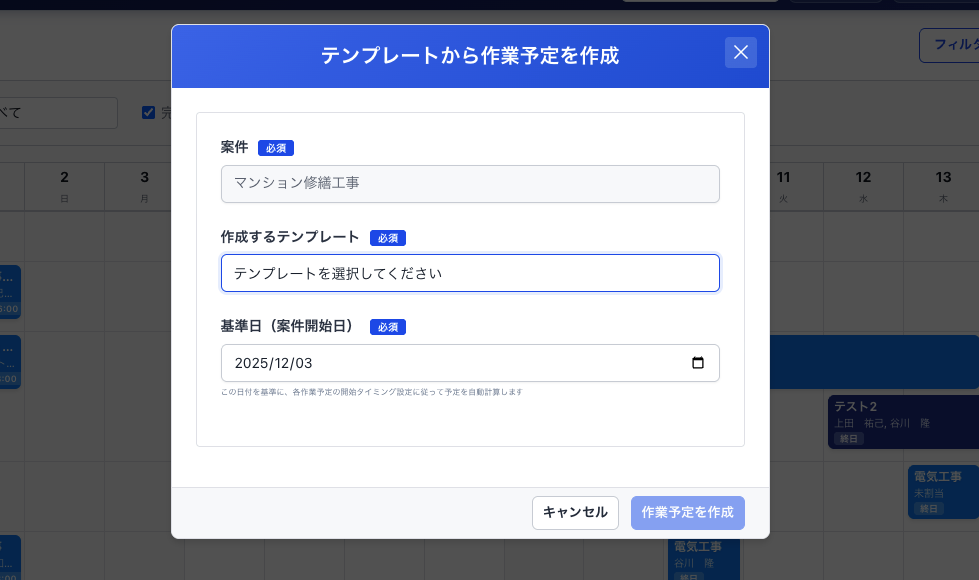Click the 案件 field showing マンション修繕工事
979x580 pixels.
[470, 184]
